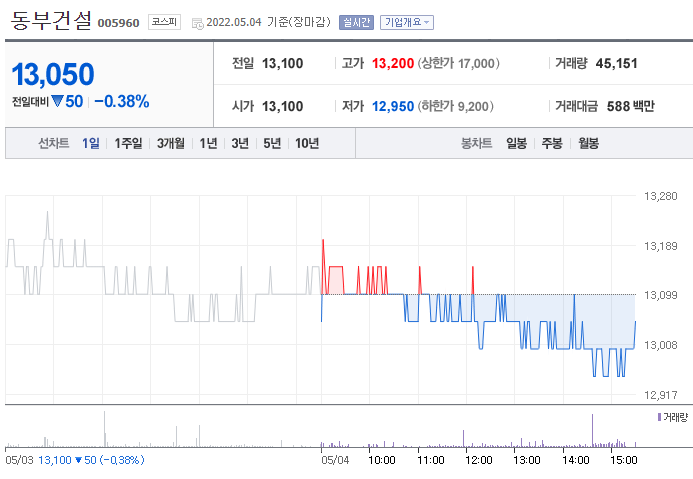Click the 하한가 9,200 text
Screen dimensions: 693x479
point(455,106)
